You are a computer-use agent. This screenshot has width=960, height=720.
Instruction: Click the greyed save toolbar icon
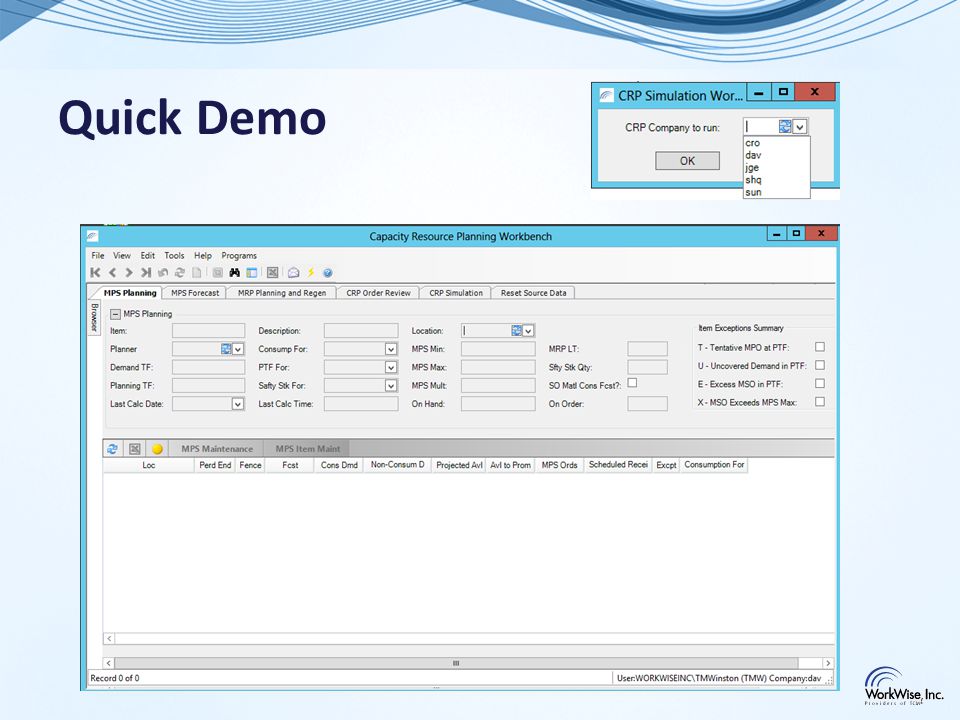coord(217,272)
